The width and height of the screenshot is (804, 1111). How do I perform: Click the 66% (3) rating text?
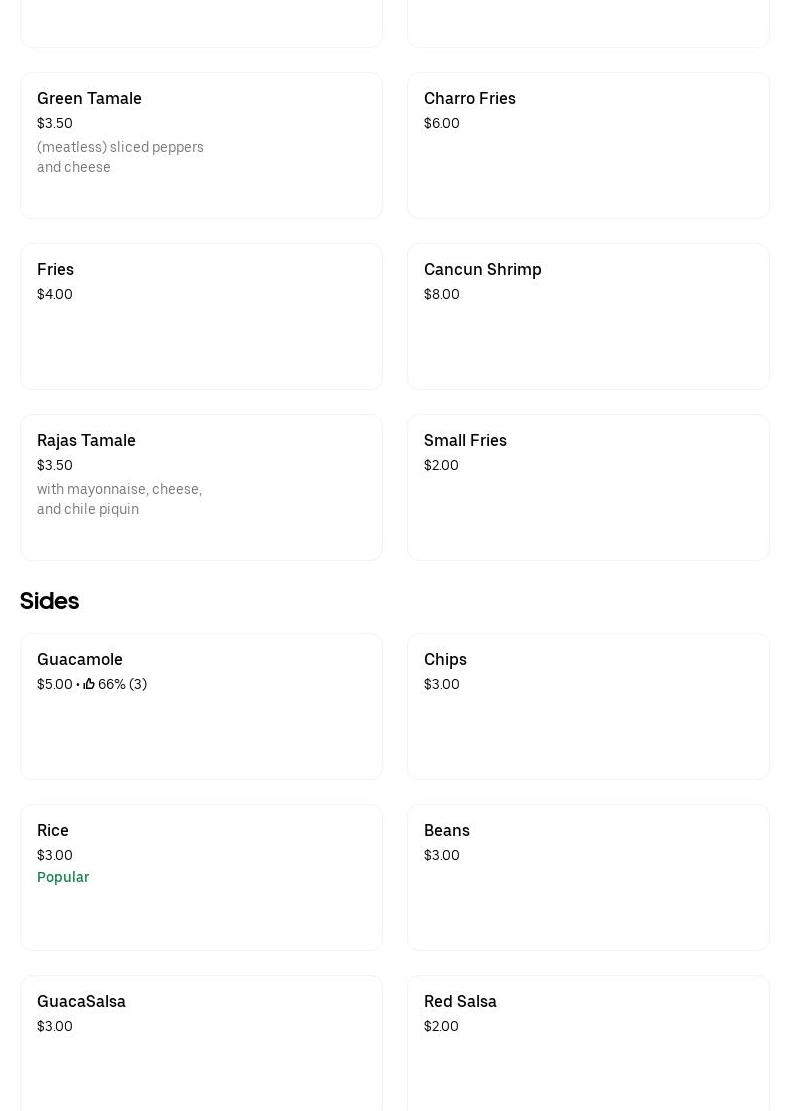[x=122, y=685]
